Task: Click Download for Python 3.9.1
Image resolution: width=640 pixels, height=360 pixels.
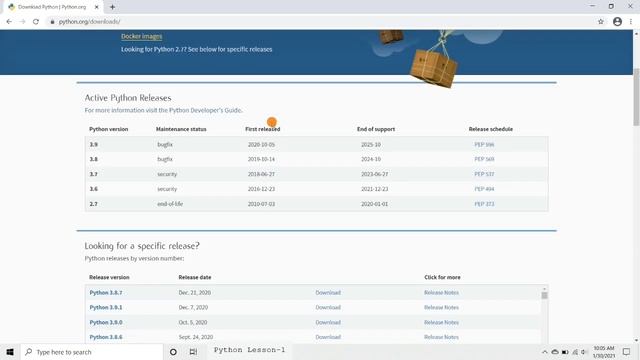Action: (328, 307)
